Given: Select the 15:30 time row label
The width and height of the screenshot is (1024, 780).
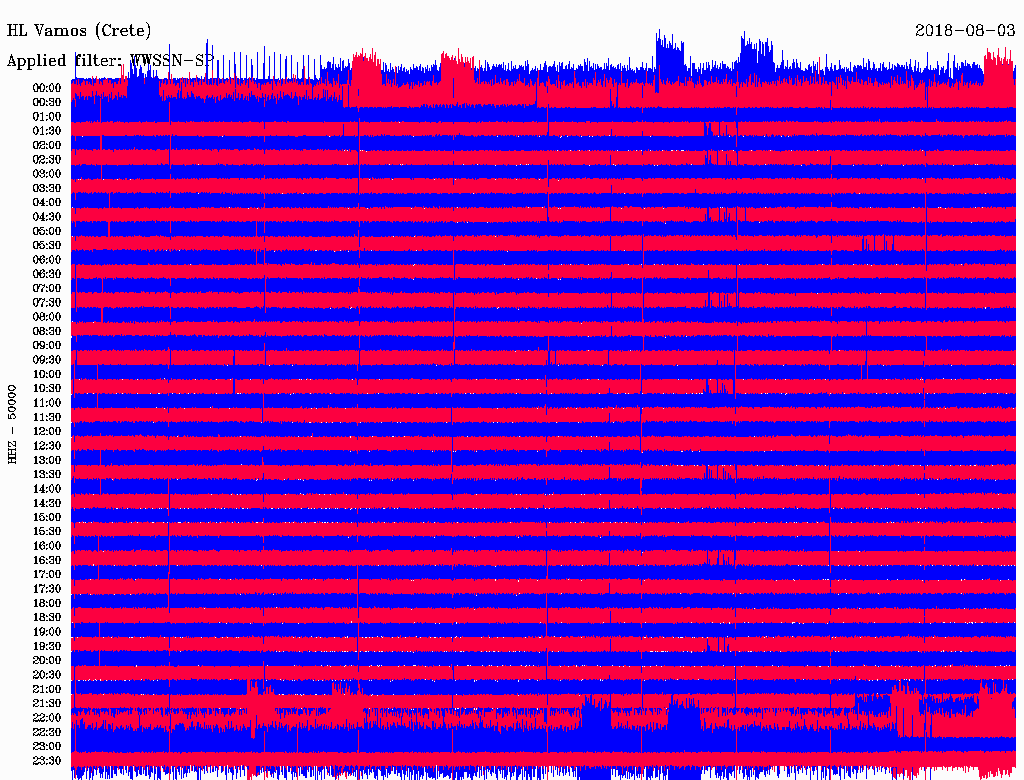Looking at the screenshot, I should click(x=47, y=532).
